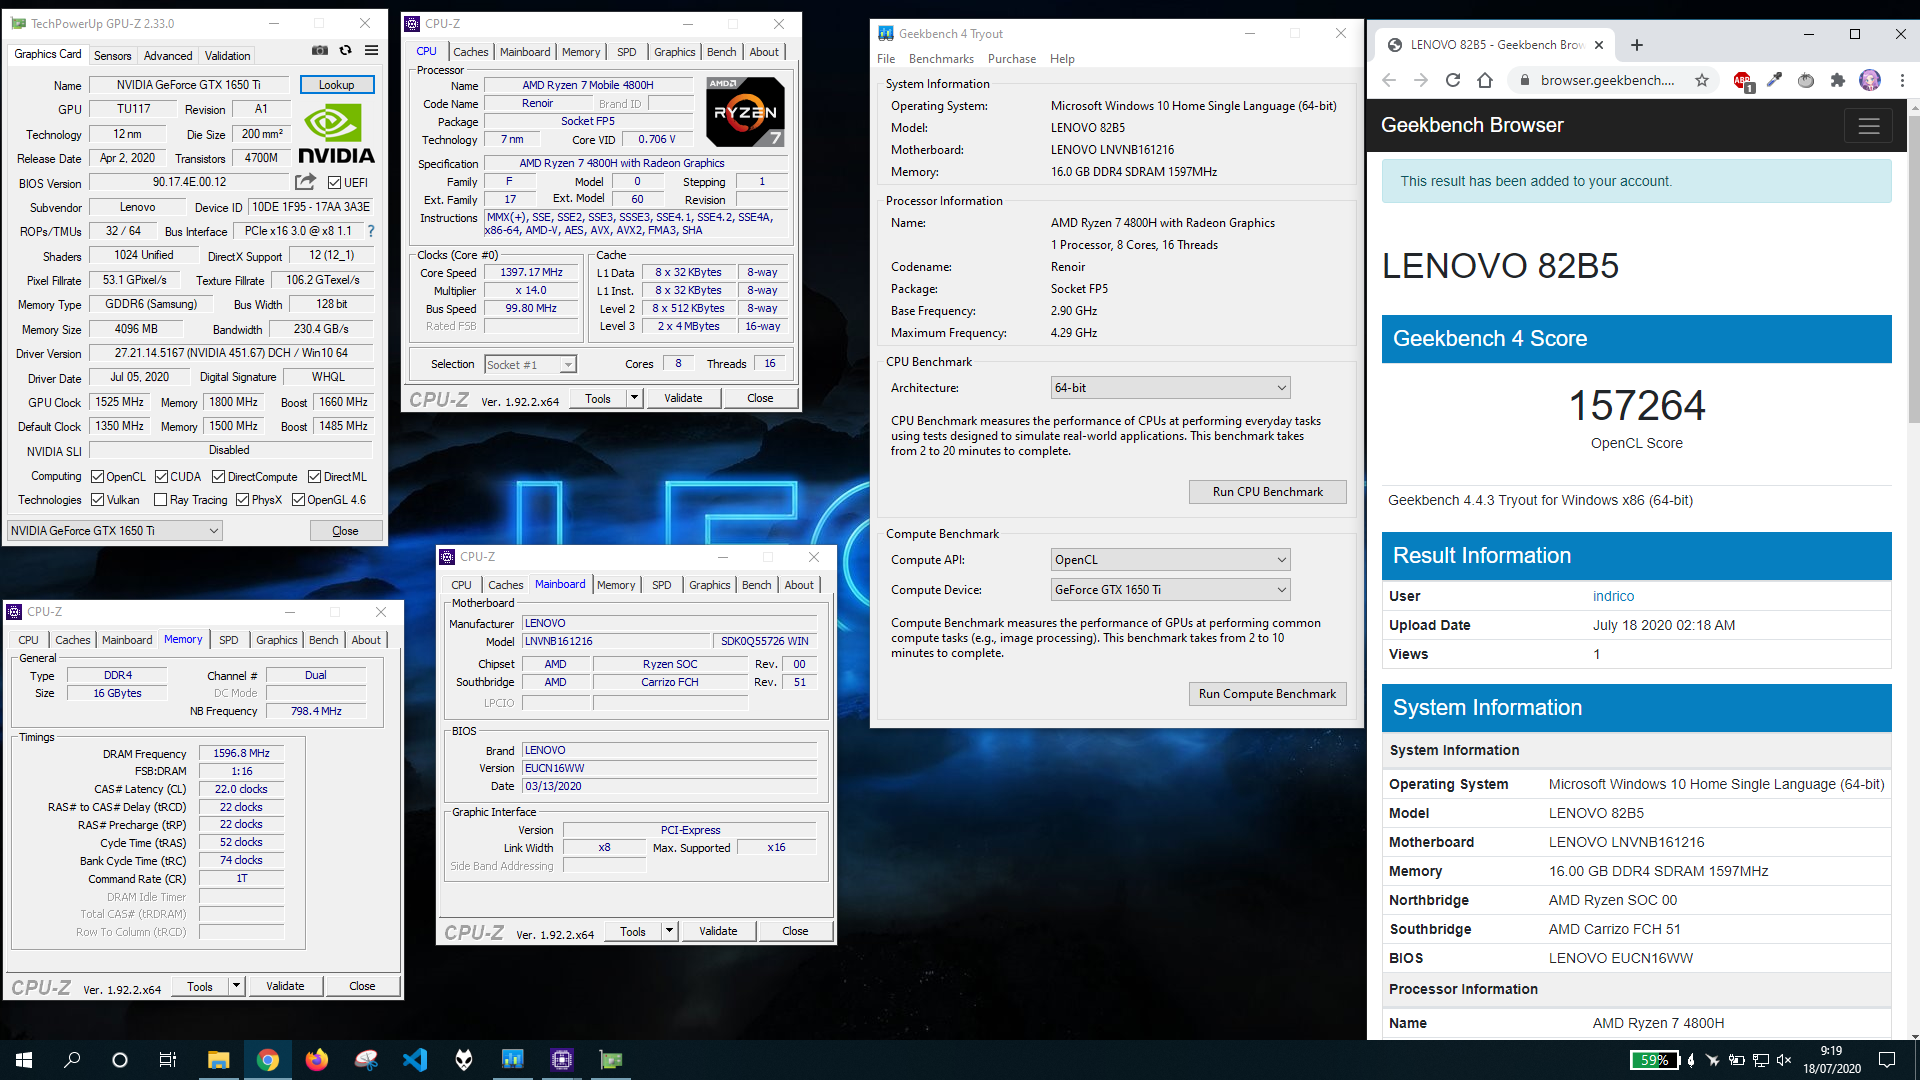Open the GPU-Z hamburger menu
Screen dimensions: 1920x1080
pos(371,51)
